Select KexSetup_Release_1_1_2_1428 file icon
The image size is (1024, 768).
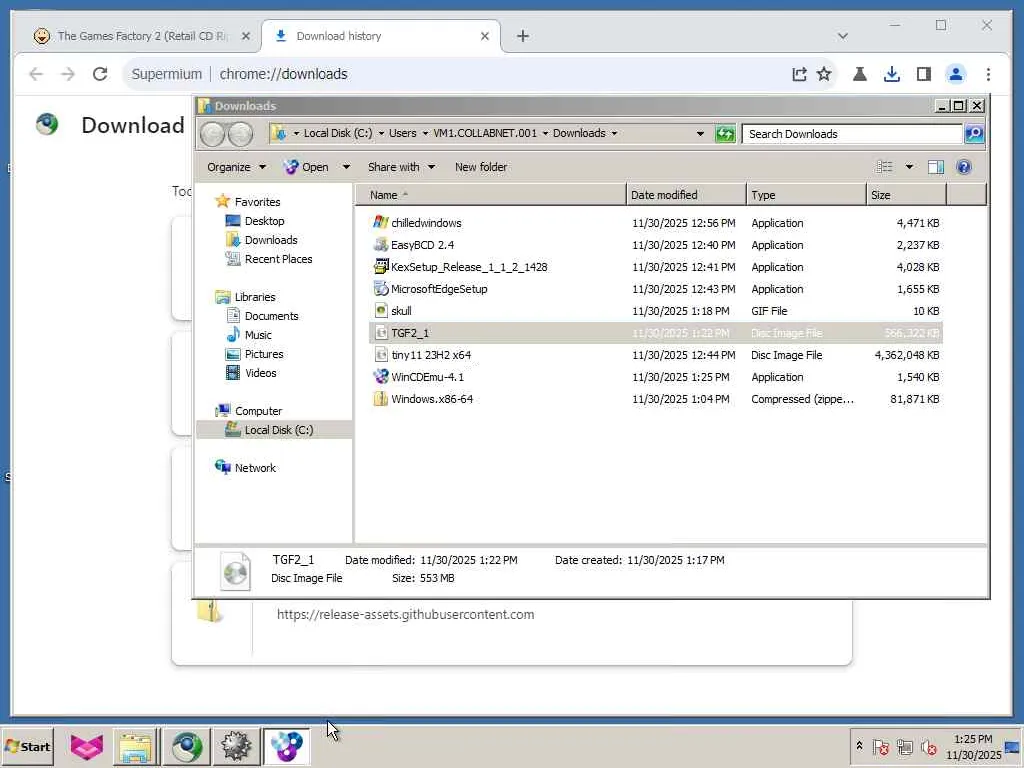(381, 266)
